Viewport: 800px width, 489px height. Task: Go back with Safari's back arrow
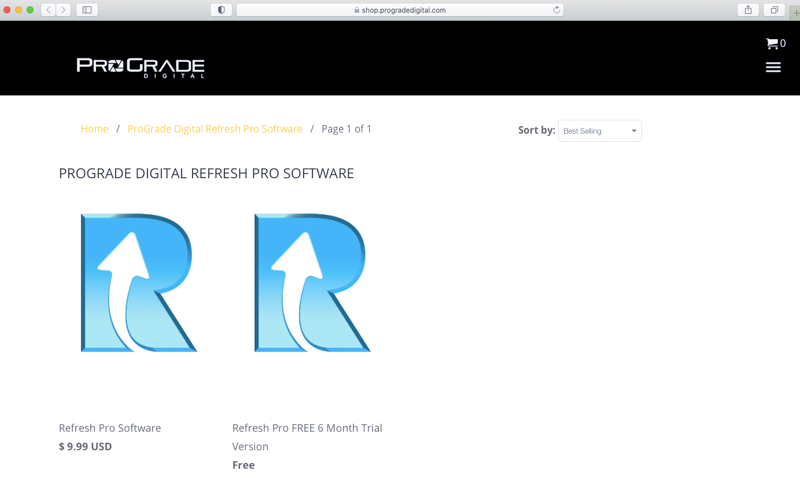pyautogui.click(x=48, y=10)
